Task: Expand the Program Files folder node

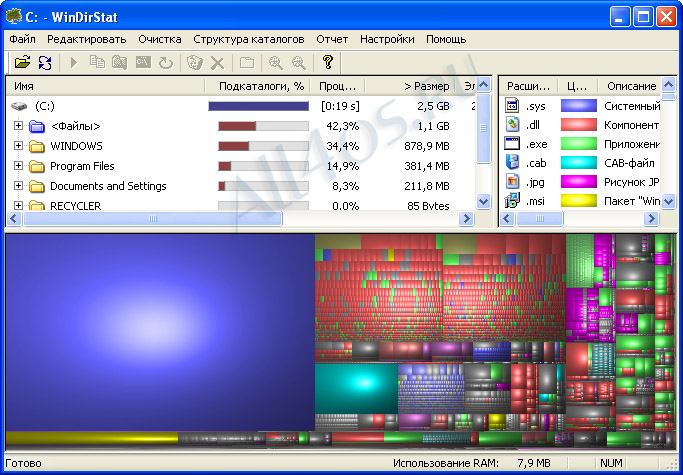Action: coord(18,166)
